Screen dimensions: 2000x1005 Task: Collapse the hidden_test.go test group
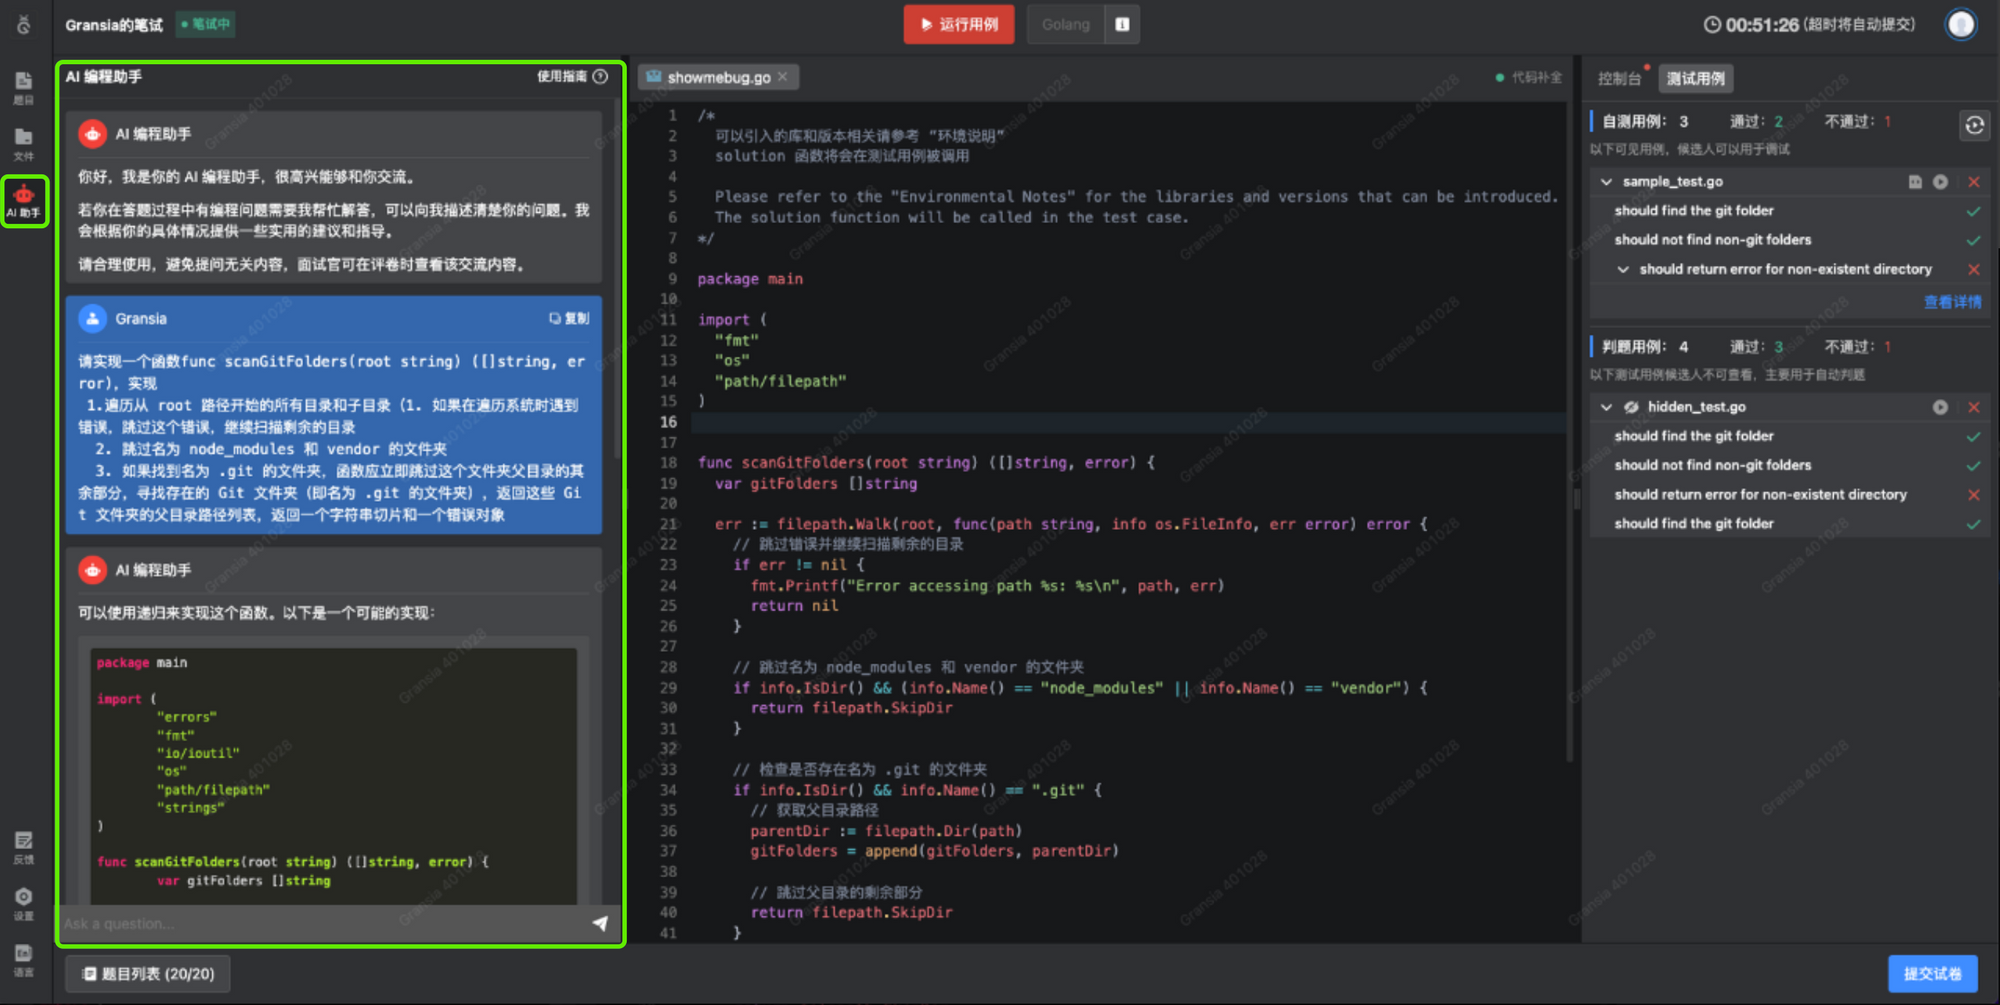[1606, 407]
